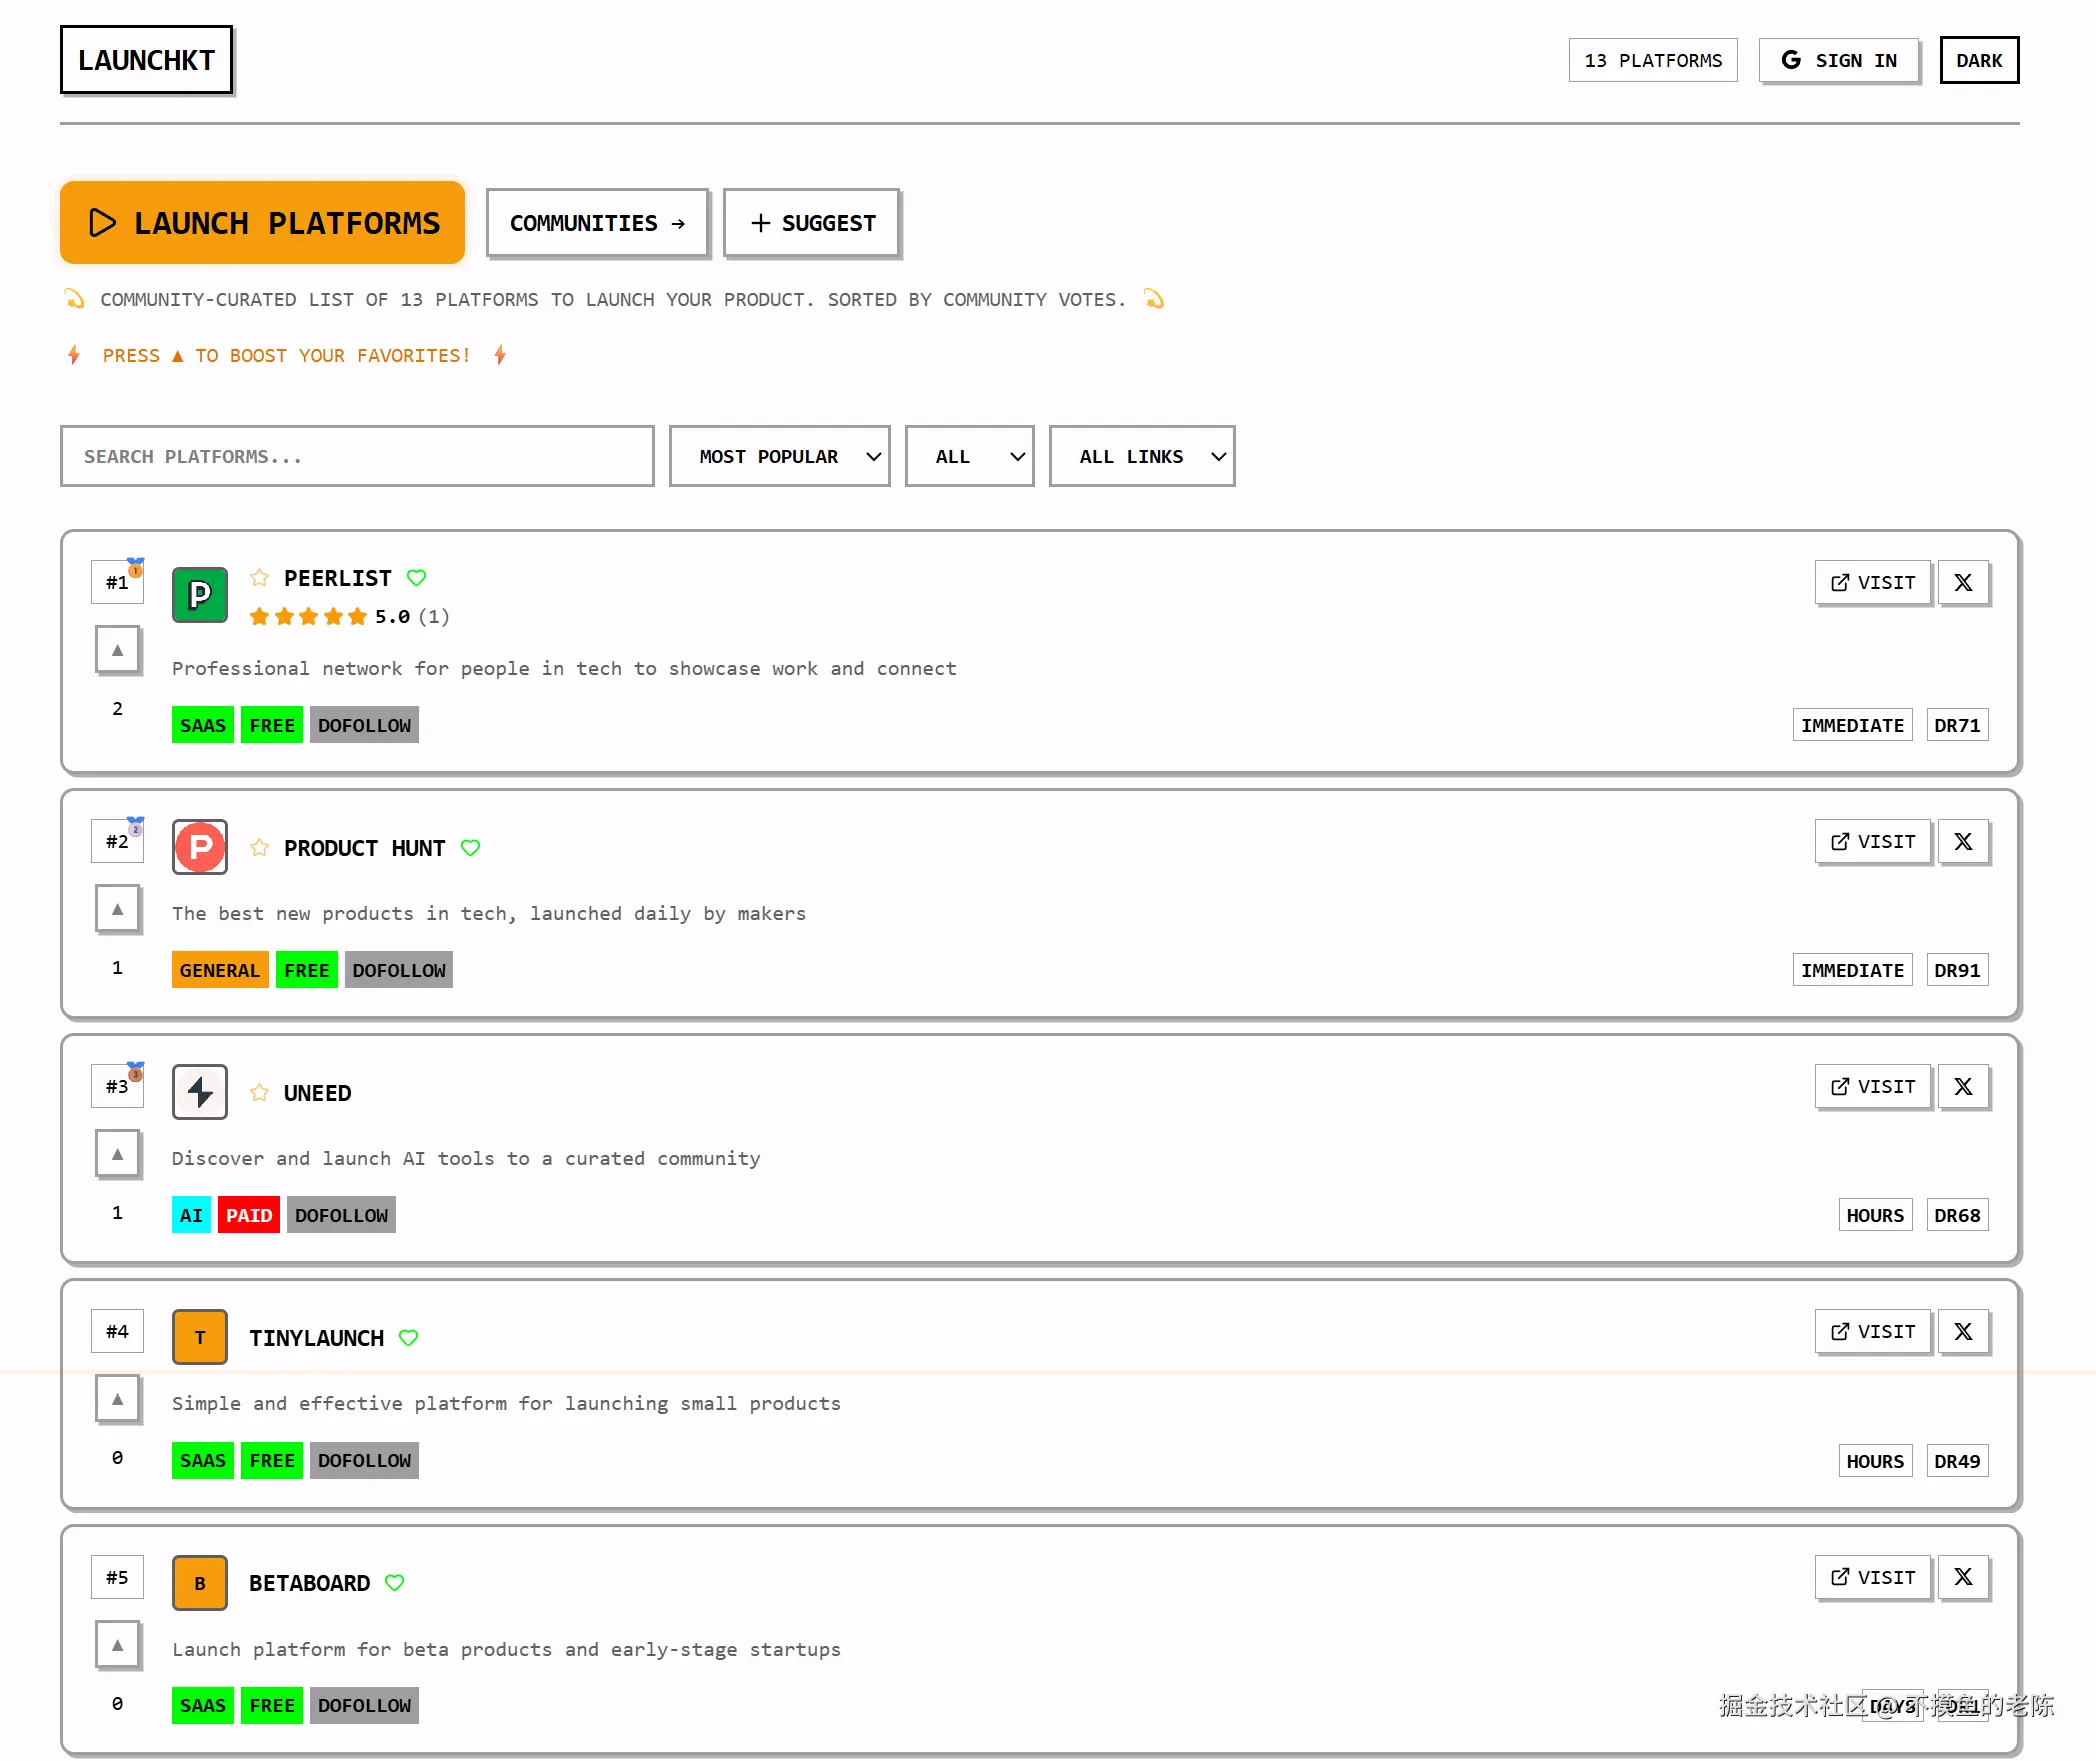The image size is (2096, 1761).
Task: Click the green heart next to Betaboard
Action: click(395, 1583)
